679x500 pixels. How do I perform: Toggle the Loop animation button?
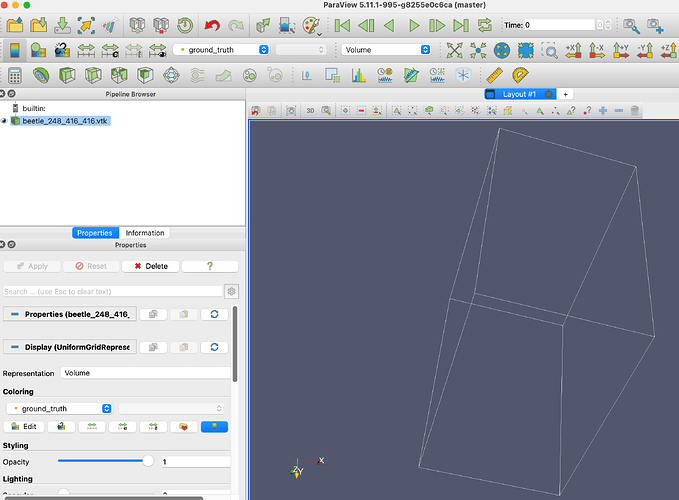[x=485, y=25]
